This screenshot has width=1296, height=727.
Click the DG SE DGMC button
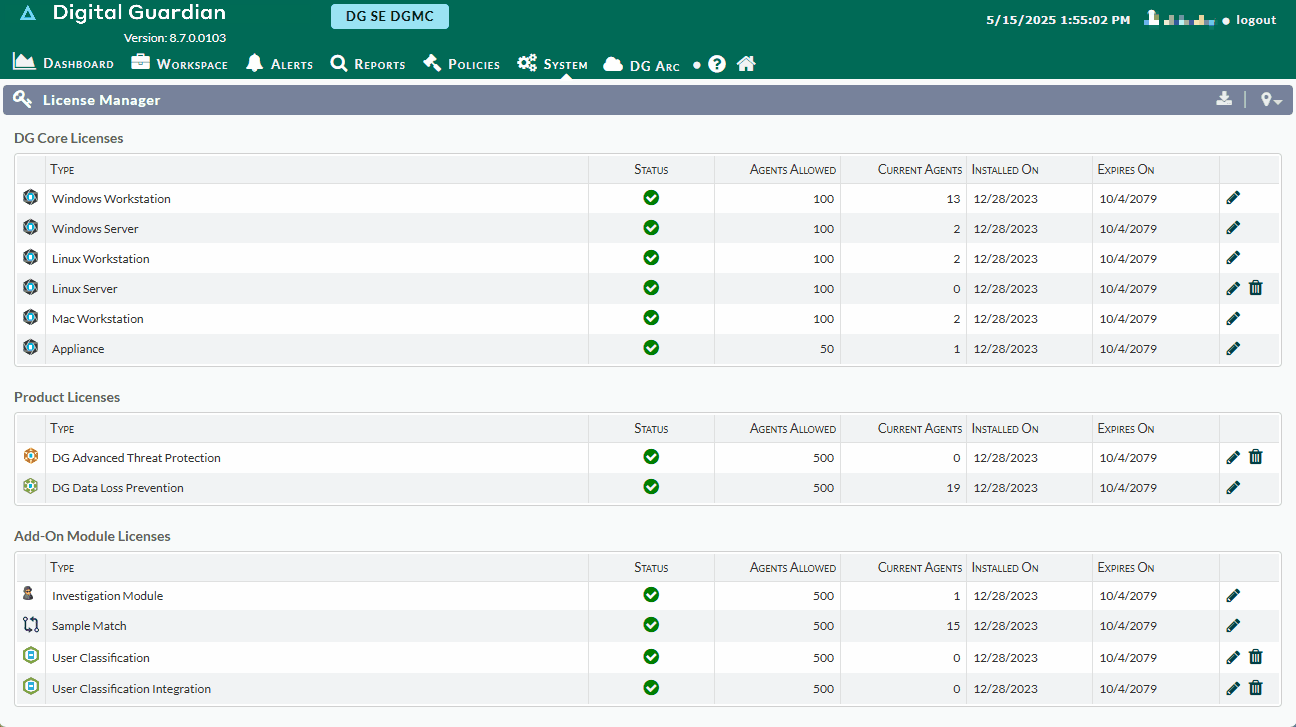pos(389,16)
